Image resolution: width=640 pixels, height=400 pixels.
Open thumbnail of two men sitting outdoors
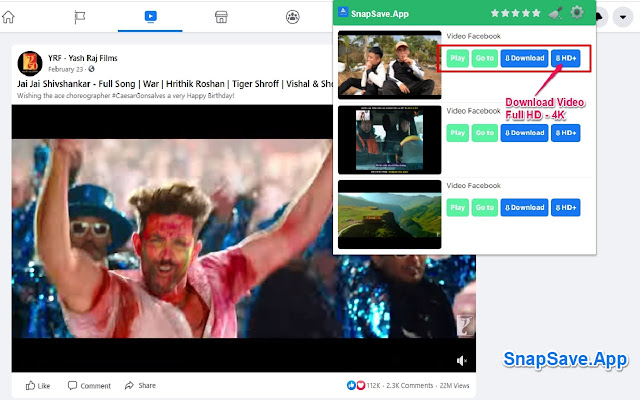[390, 65]
